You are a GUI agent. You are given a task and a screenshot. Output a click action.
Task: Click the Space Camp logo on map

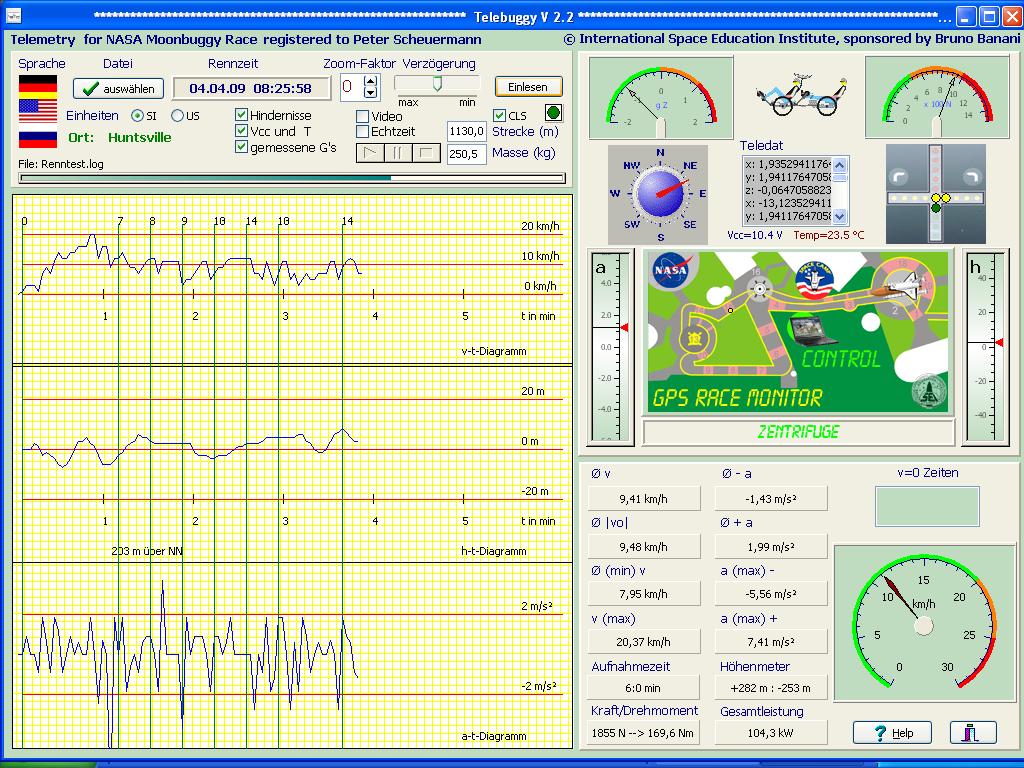coord(814,280)
